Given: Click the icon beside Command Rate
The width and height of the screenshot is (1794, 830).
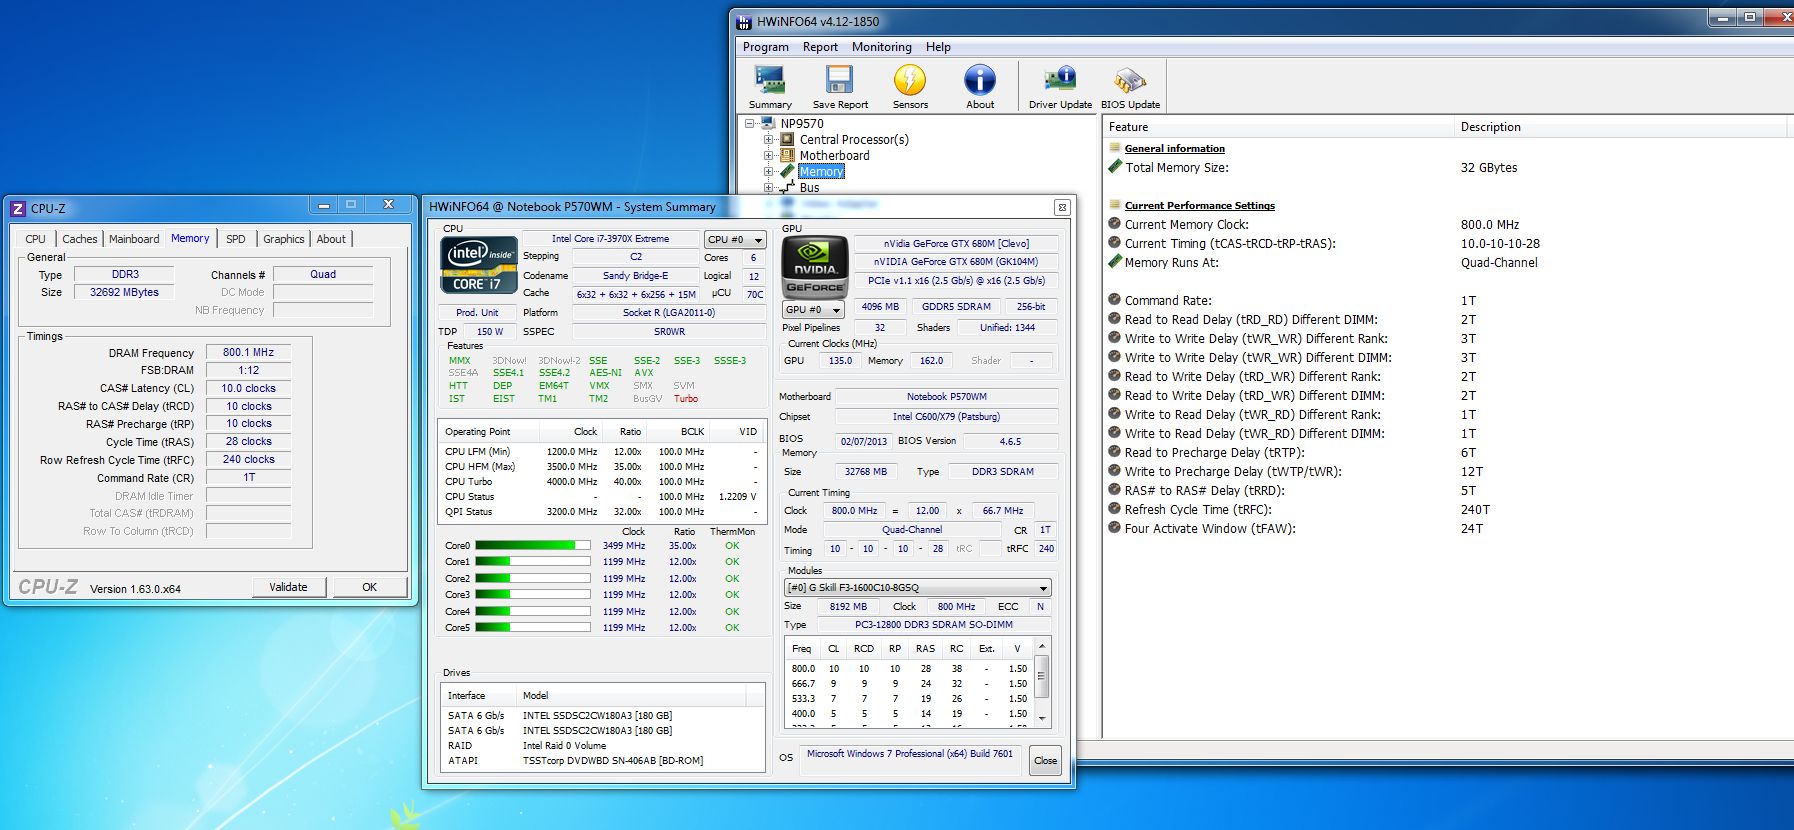Looking at the screenshot, I should point(1114,300).
